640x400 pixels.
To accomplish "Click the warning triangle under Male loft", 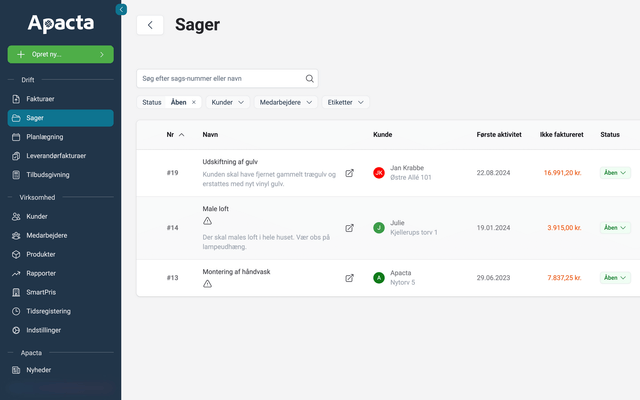I will (x=207, y=221).
